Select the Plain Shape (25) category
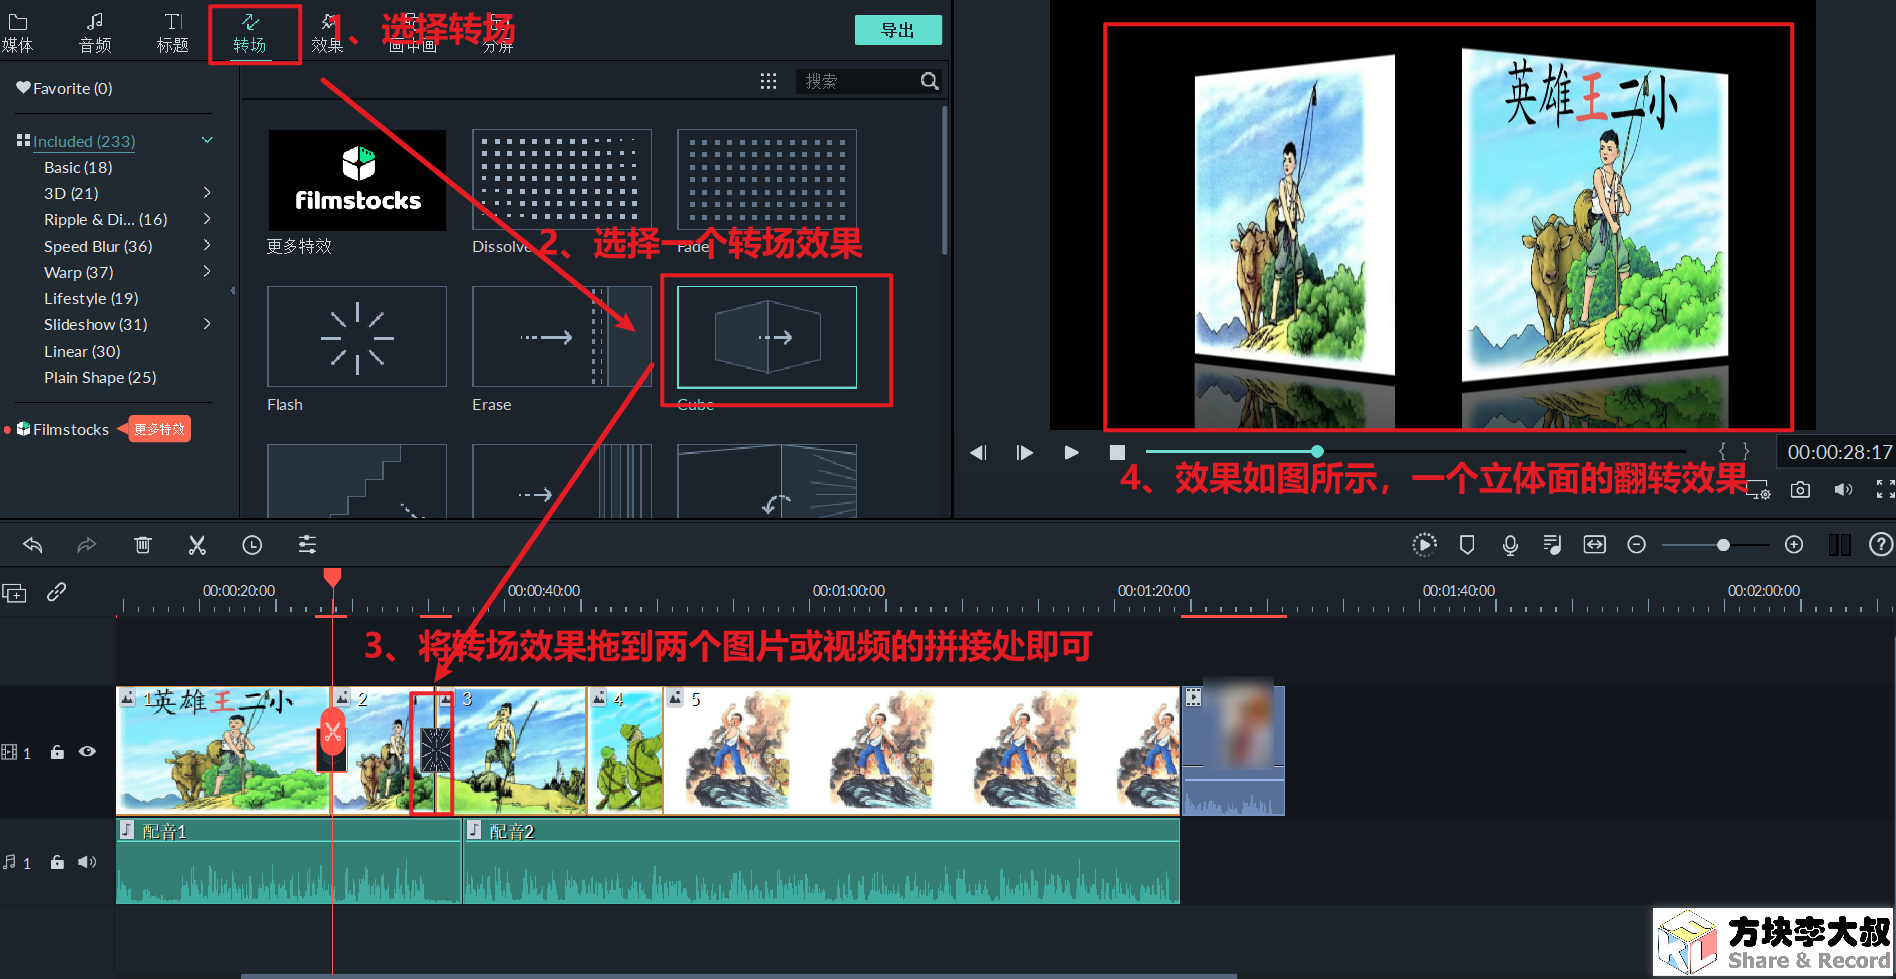The height and width of the screenshot is (979, 1896). tap(100, 377)
